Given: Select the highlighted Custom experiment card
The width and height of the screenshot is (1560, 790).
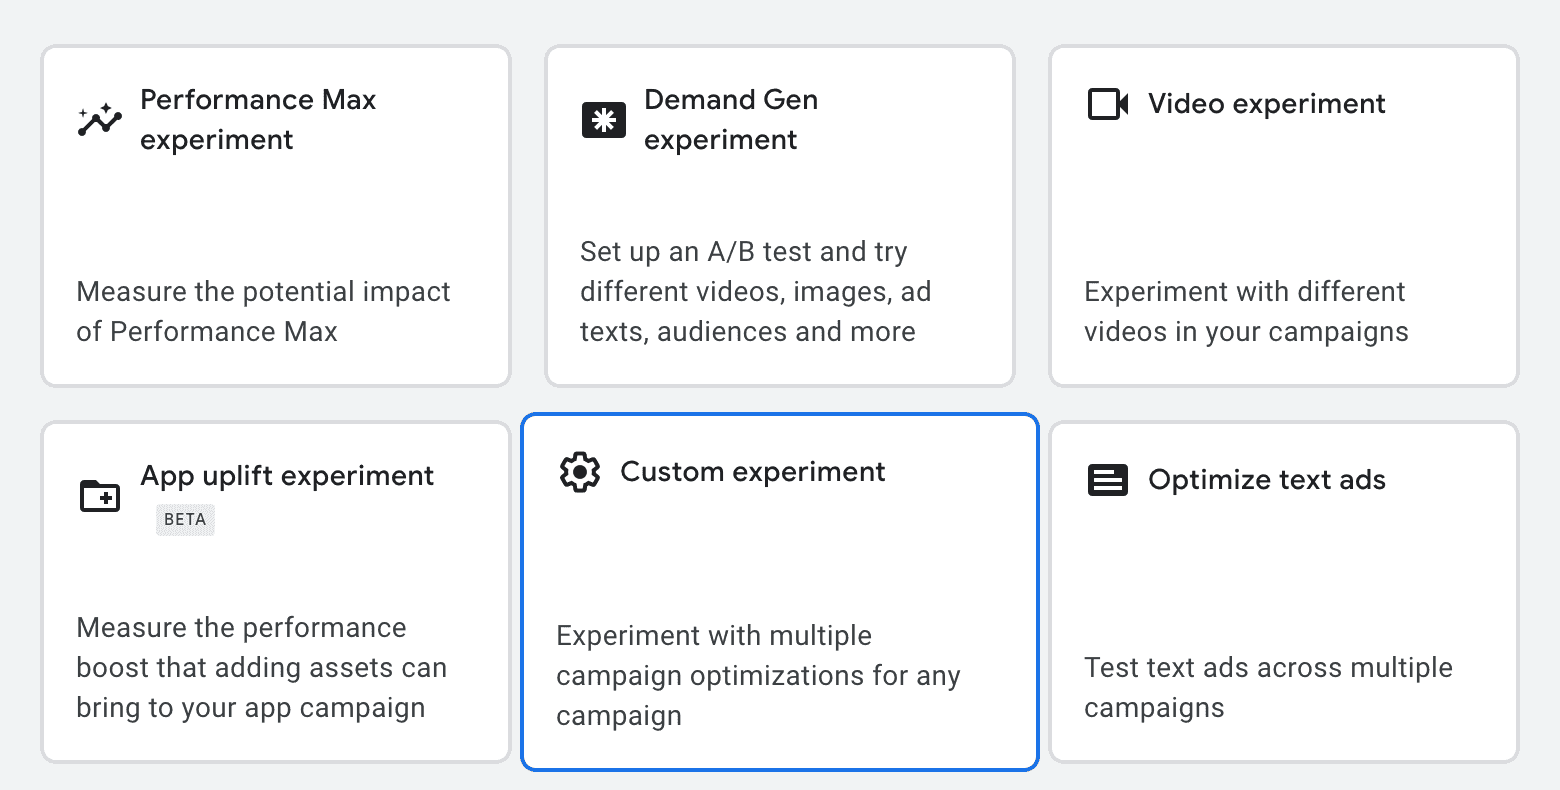Looking at the screenshot, I should 779,591.
